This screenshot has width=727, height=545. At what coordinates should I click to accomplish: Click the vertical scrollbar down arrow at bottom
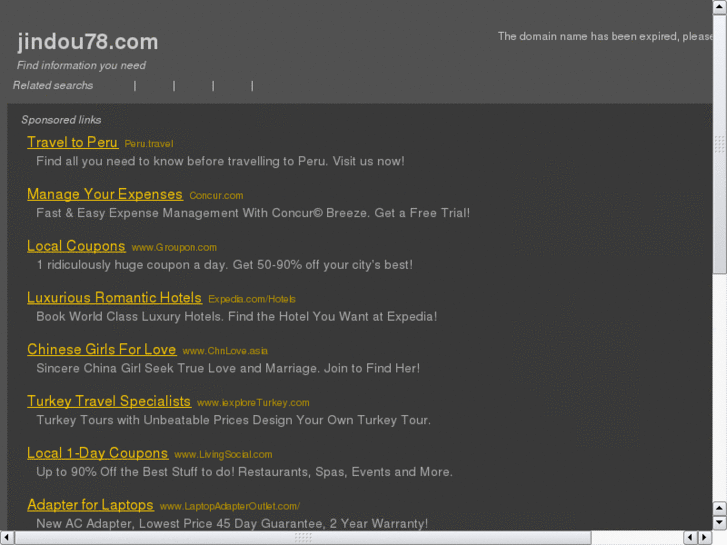click(x=719, y=523)
